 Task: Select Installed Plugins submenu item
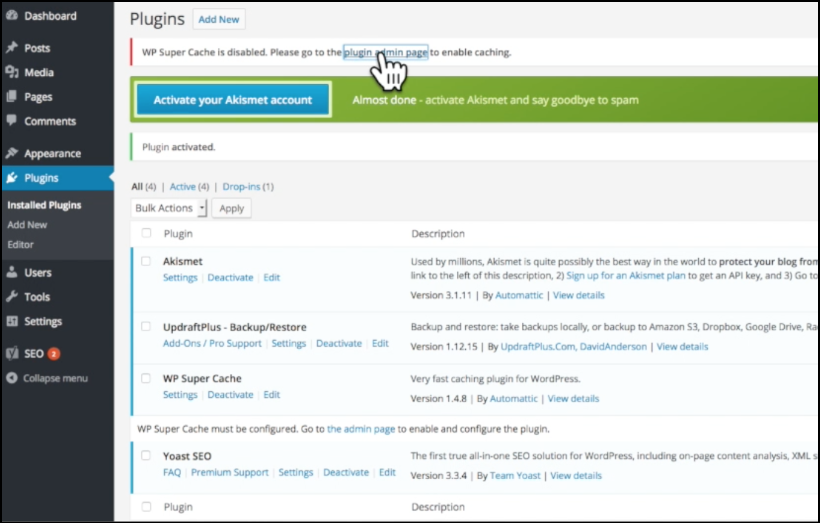click(44, 205)
